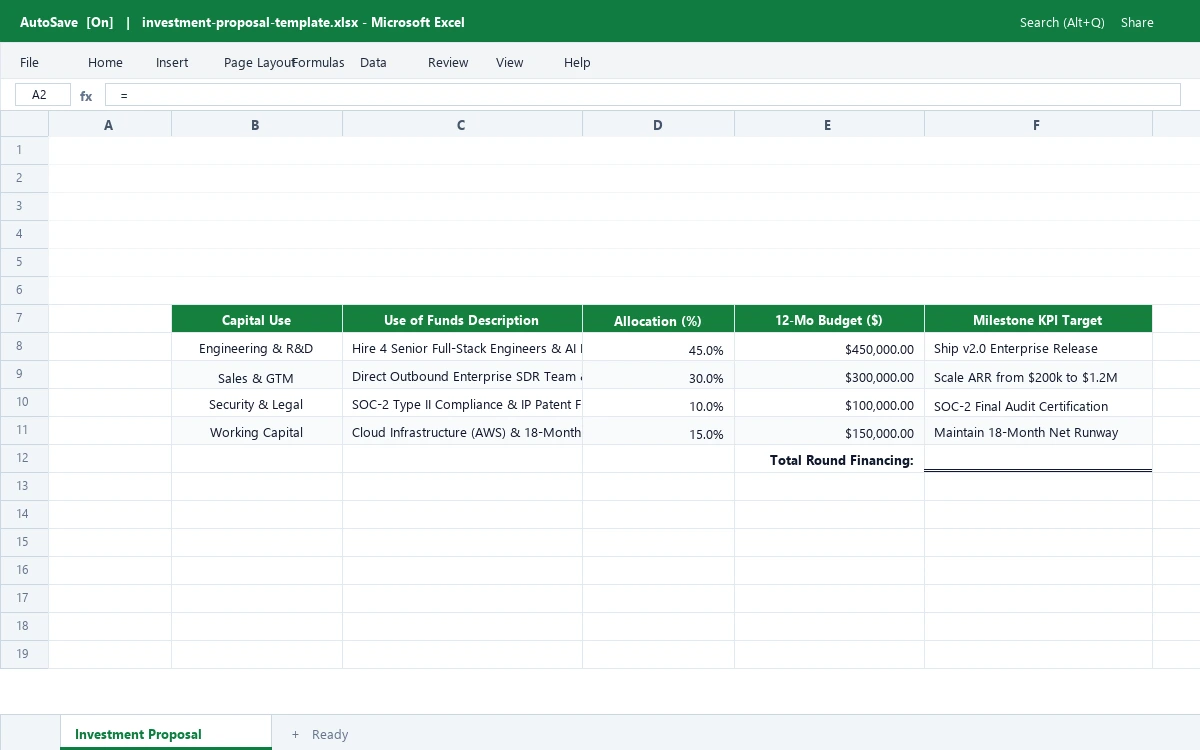1200x750 pixels.
Task: Select the Engineering & R&D cell
Action: pos(256,347)
